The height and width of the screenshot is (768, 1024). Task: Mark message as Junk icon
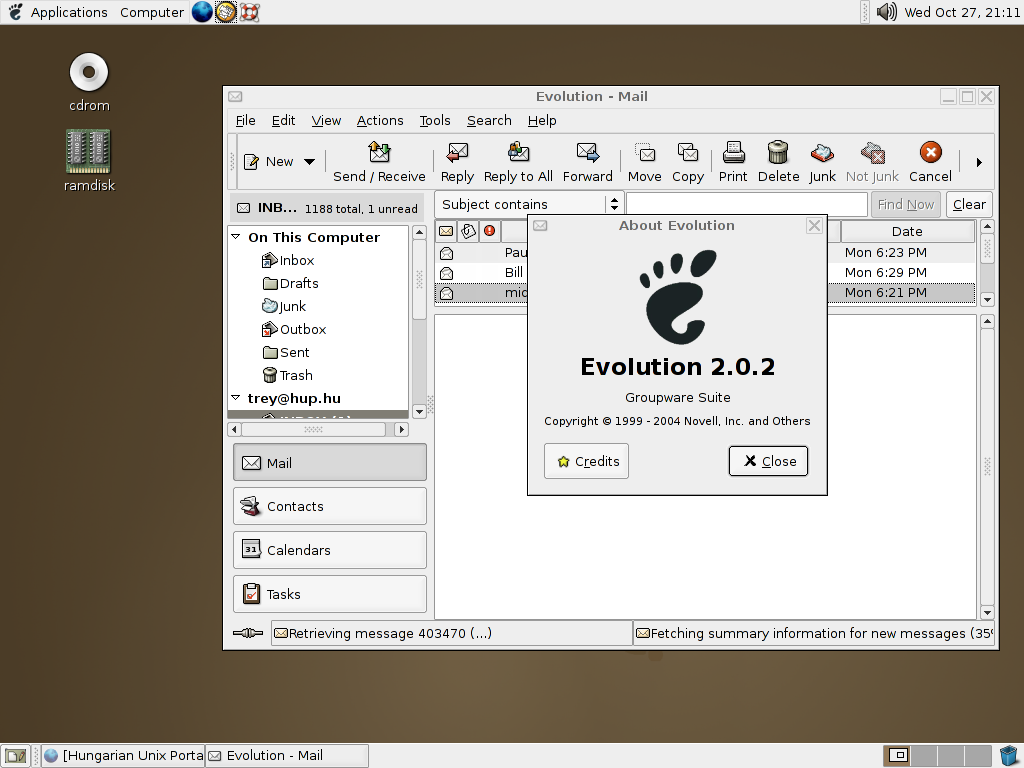[822, 153]
